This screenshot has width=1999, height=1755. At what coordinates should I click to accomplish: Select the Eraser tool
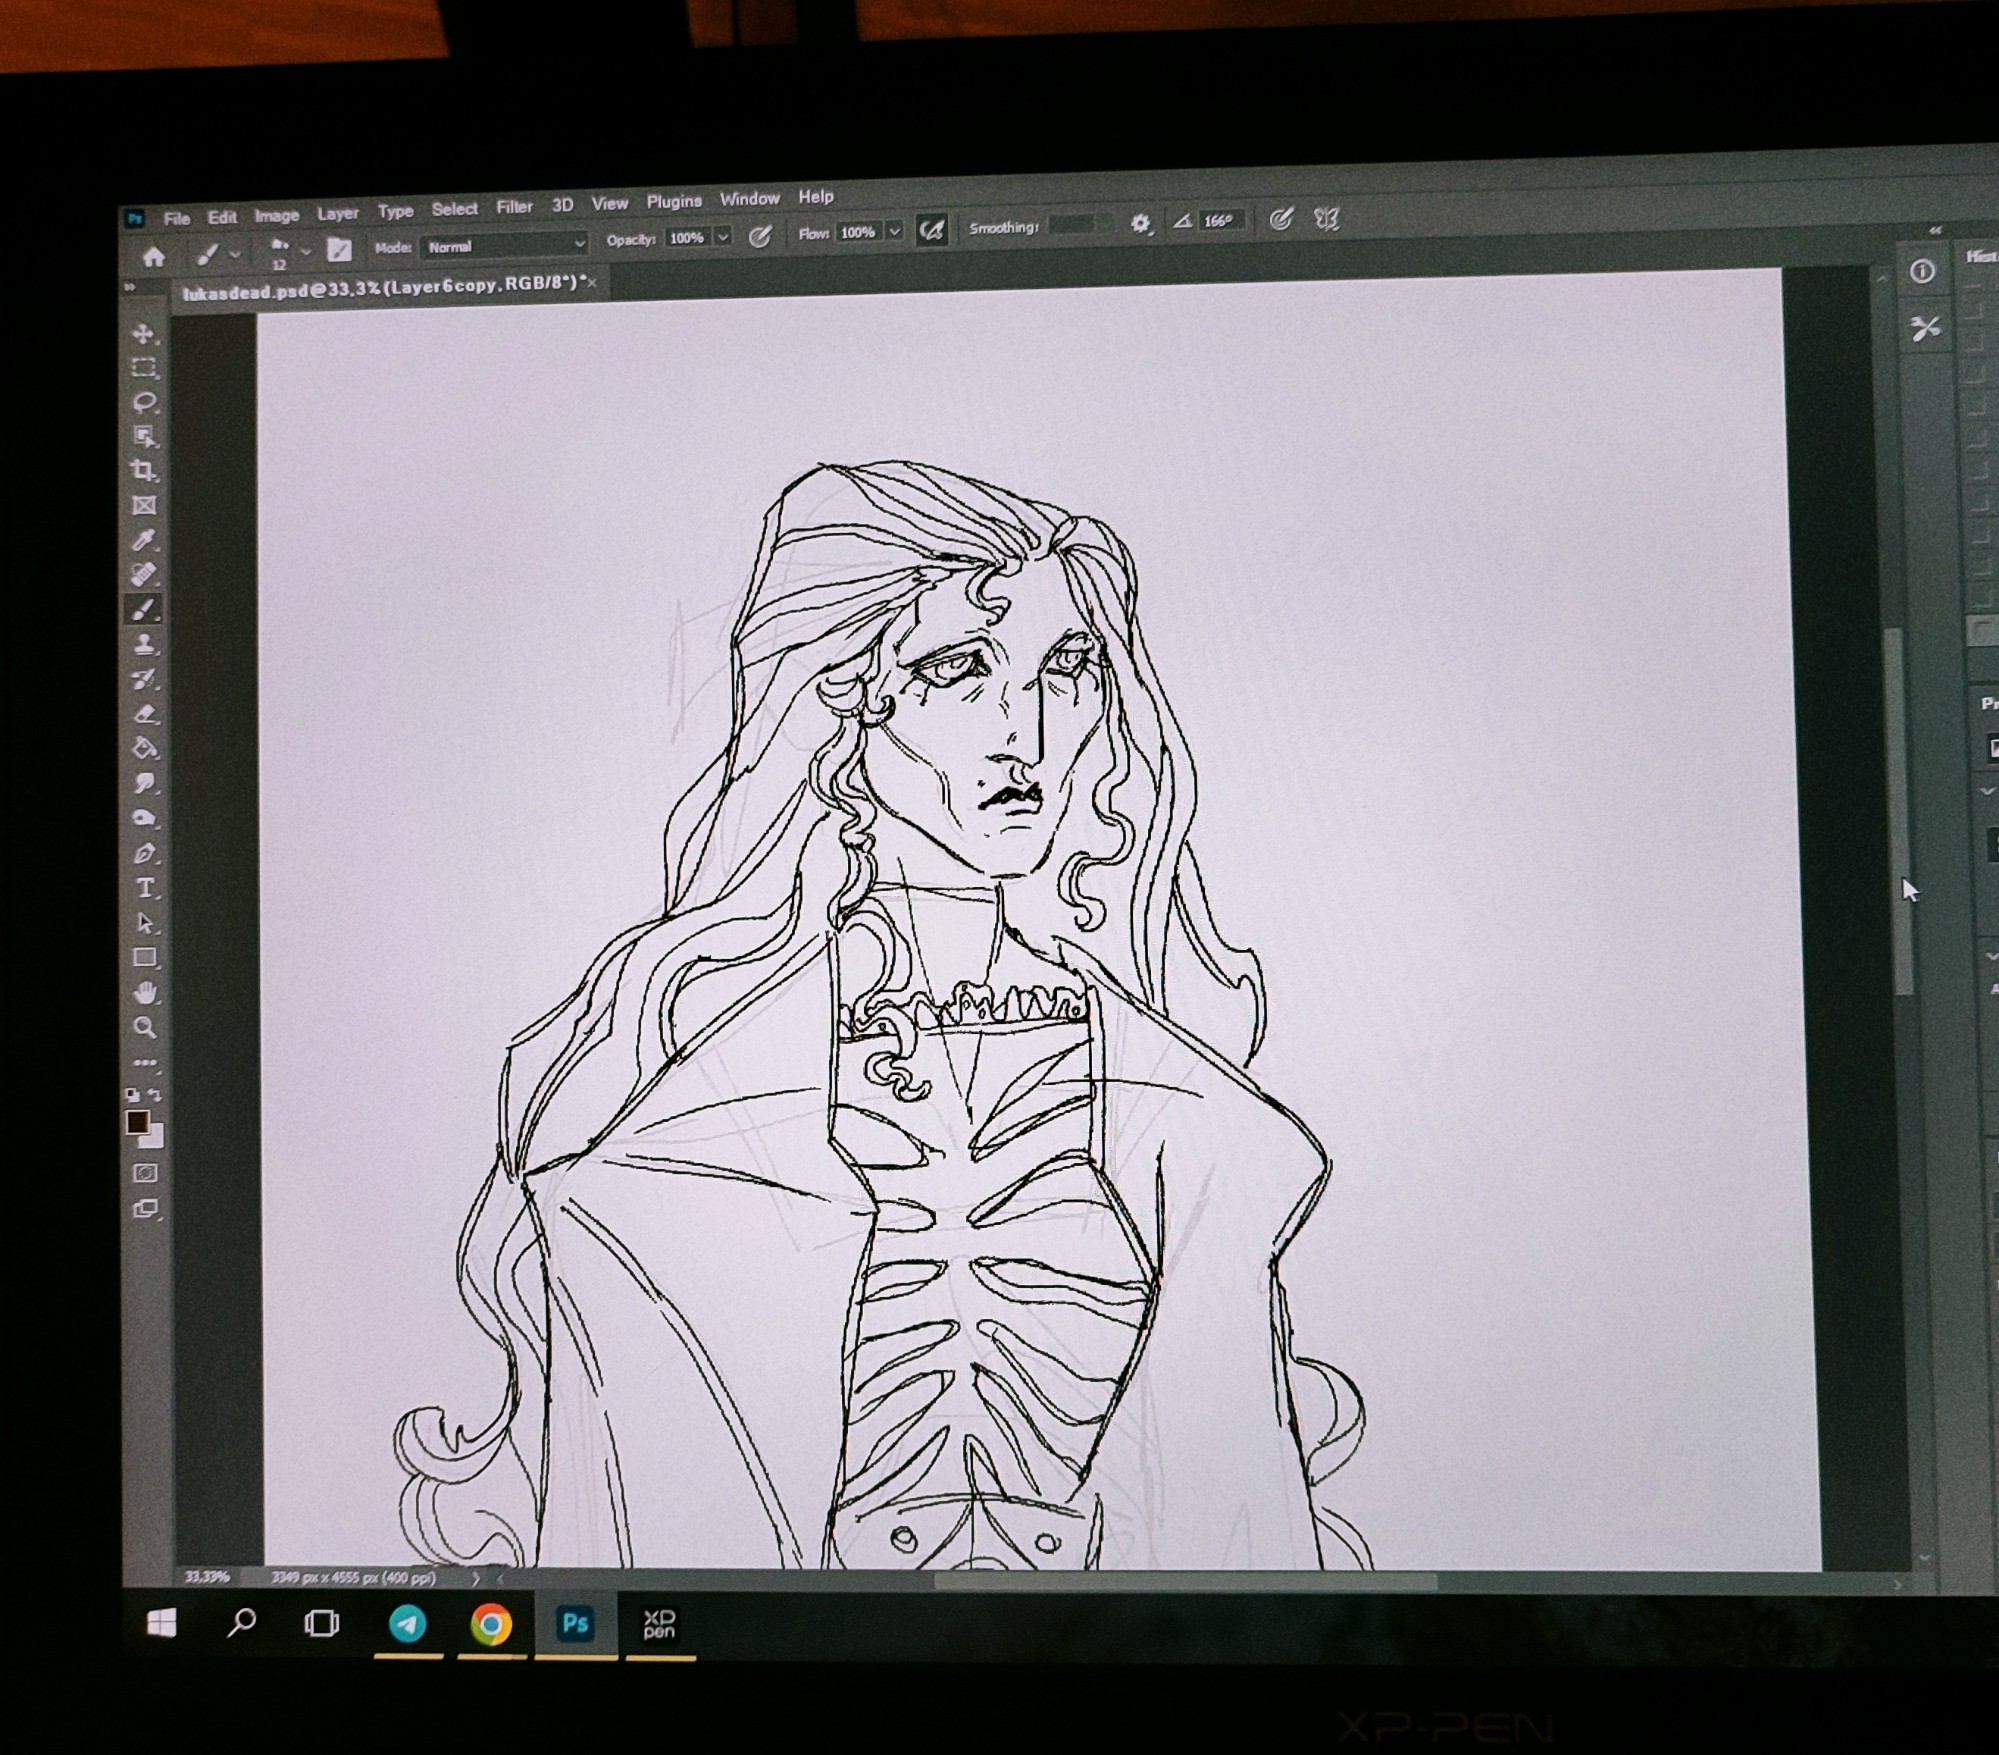pos(145,714)
